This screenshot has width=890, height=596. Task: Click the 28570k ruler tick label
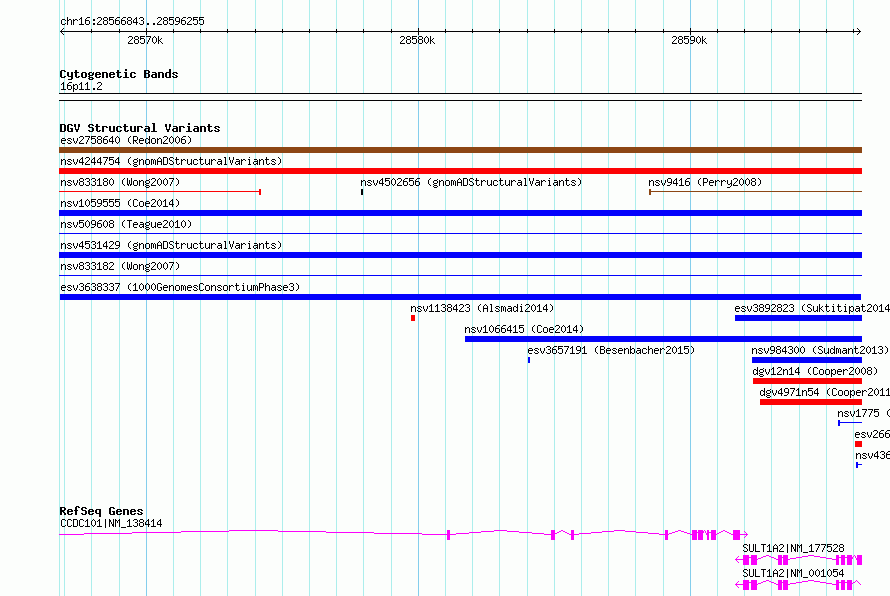[145, 40]
